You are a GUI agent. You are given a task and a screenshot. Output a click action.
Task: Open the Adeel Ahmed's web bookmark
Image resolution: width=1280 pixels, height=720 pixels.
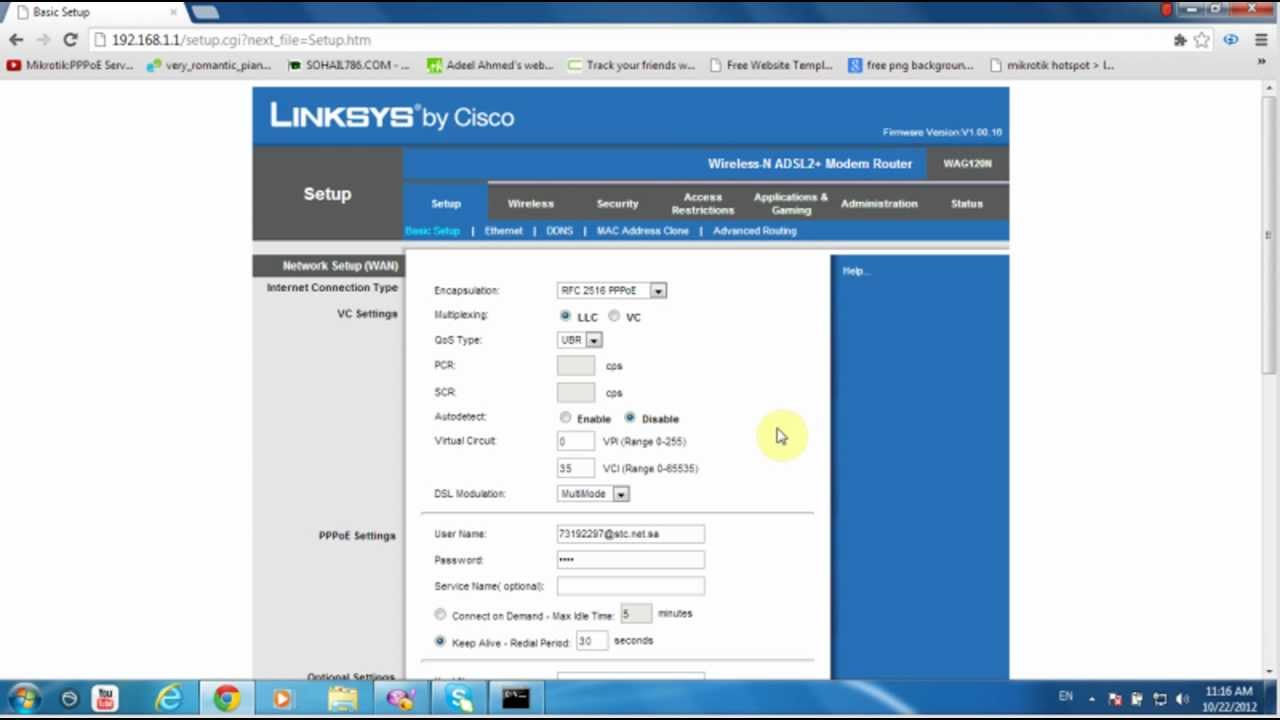pos(490,65)
